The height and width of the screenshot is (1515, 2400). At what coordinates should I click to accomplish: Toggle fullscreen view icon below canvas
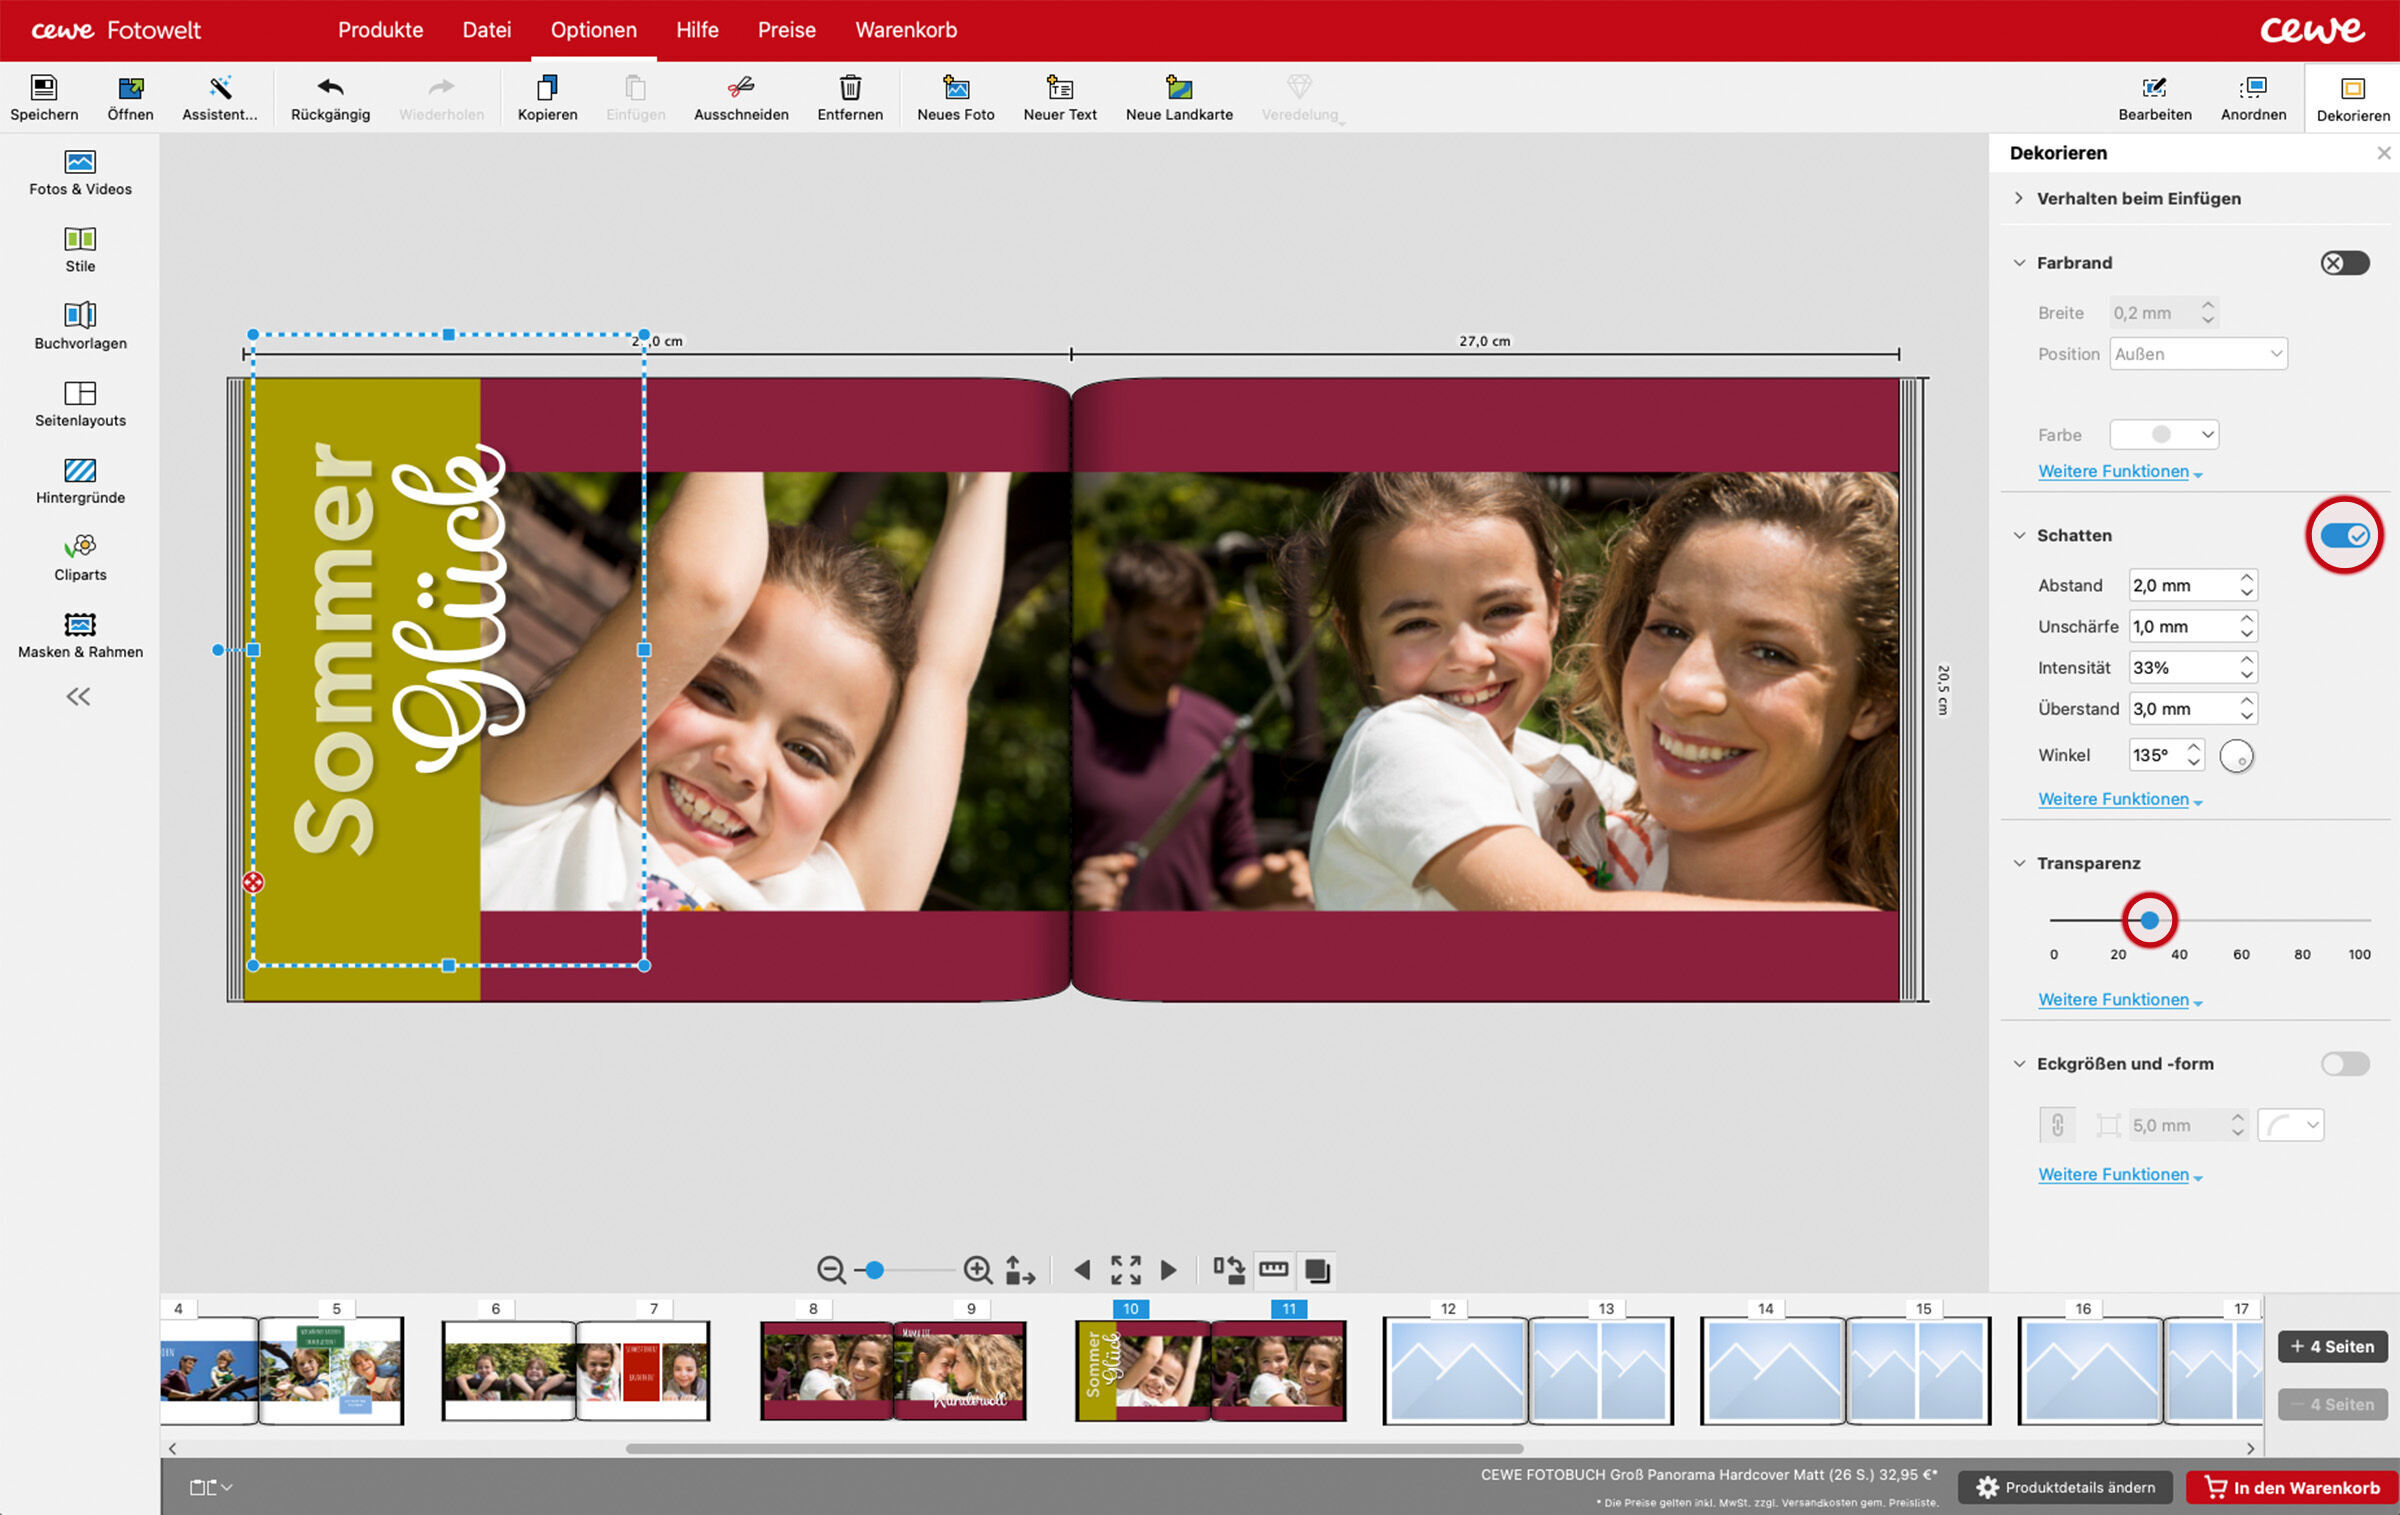1125,1269
